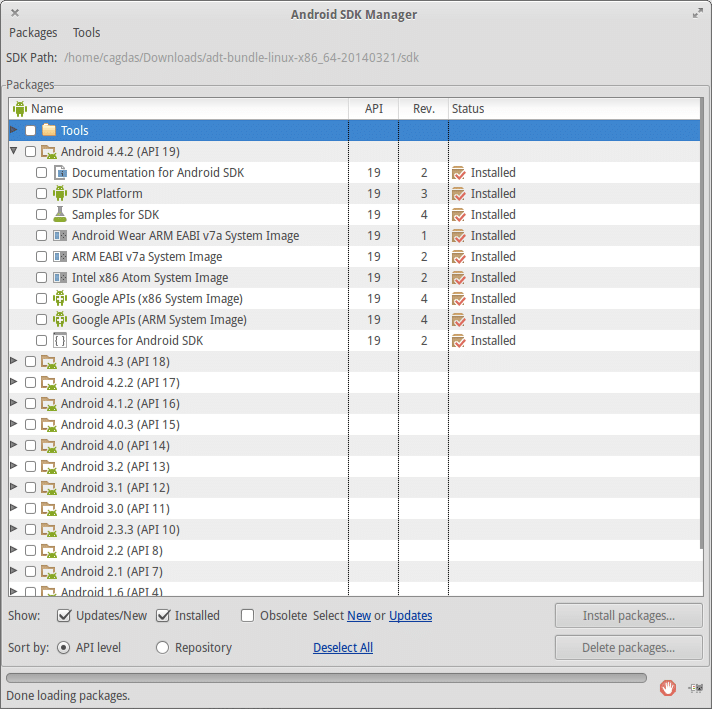Select the Android Wear ARM EABI v7a row

pos(354,235)
